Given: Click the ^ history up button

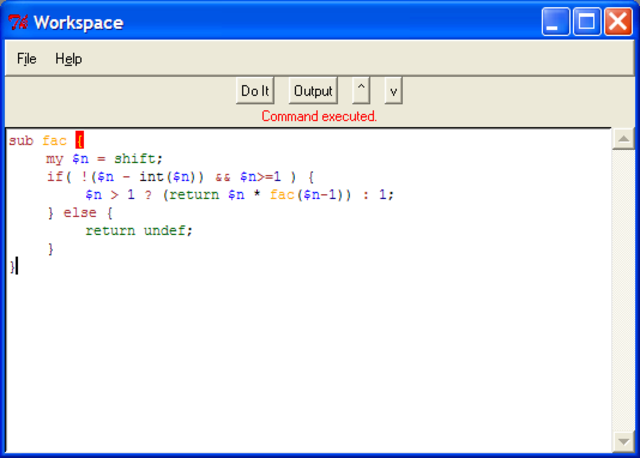Looking at the screenshot, I should point(361,91).
